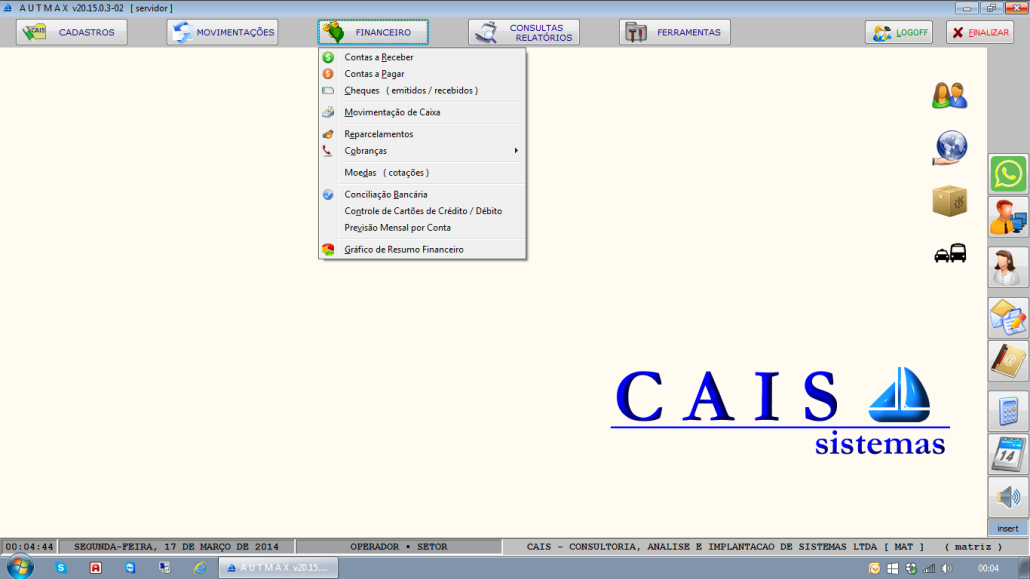Click the headset attendant sidebar icon
The image size is (1030, 579).
pos(1008,267)
